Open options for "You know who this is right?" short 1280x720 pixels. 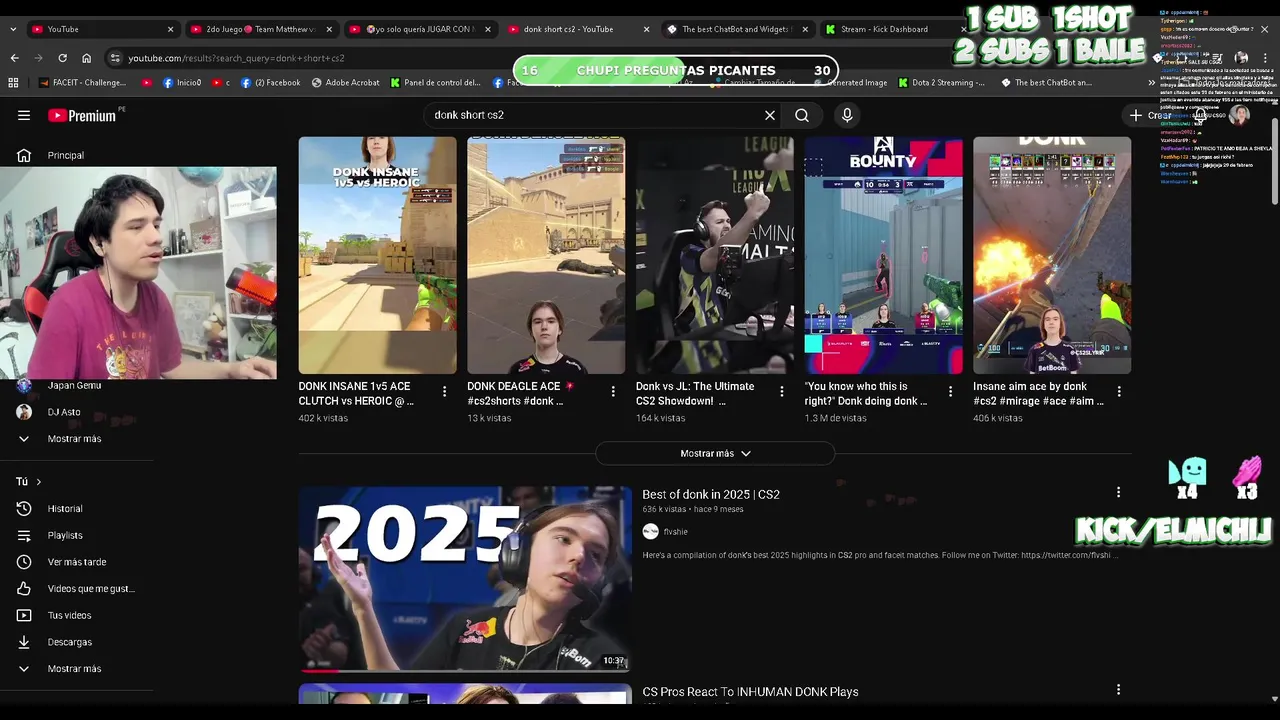tap(951, 392)
